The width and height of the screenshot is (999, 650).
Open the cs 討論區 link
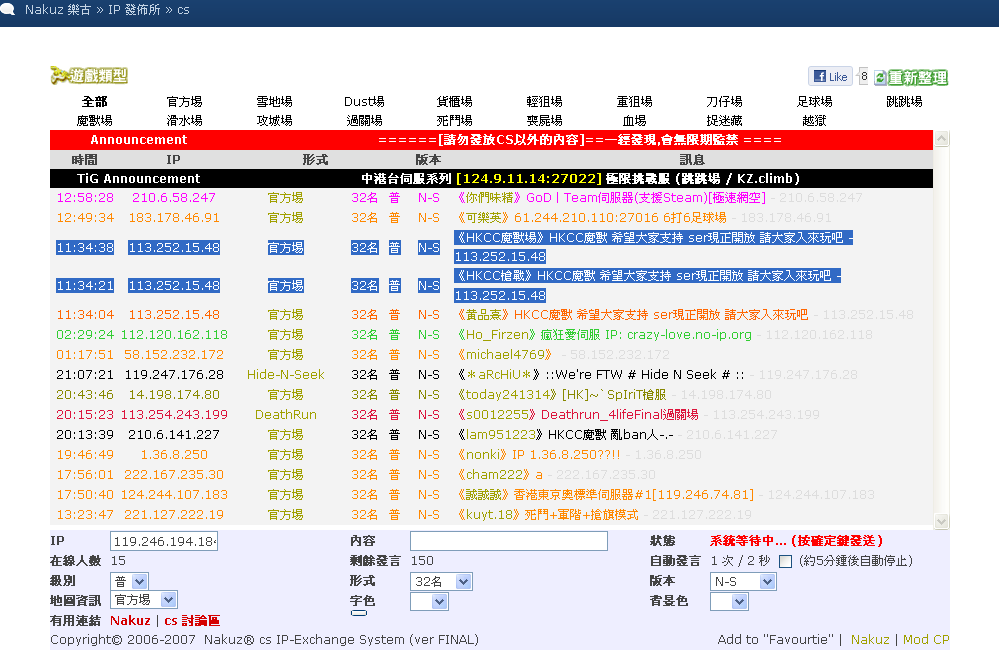coord(192,621)
